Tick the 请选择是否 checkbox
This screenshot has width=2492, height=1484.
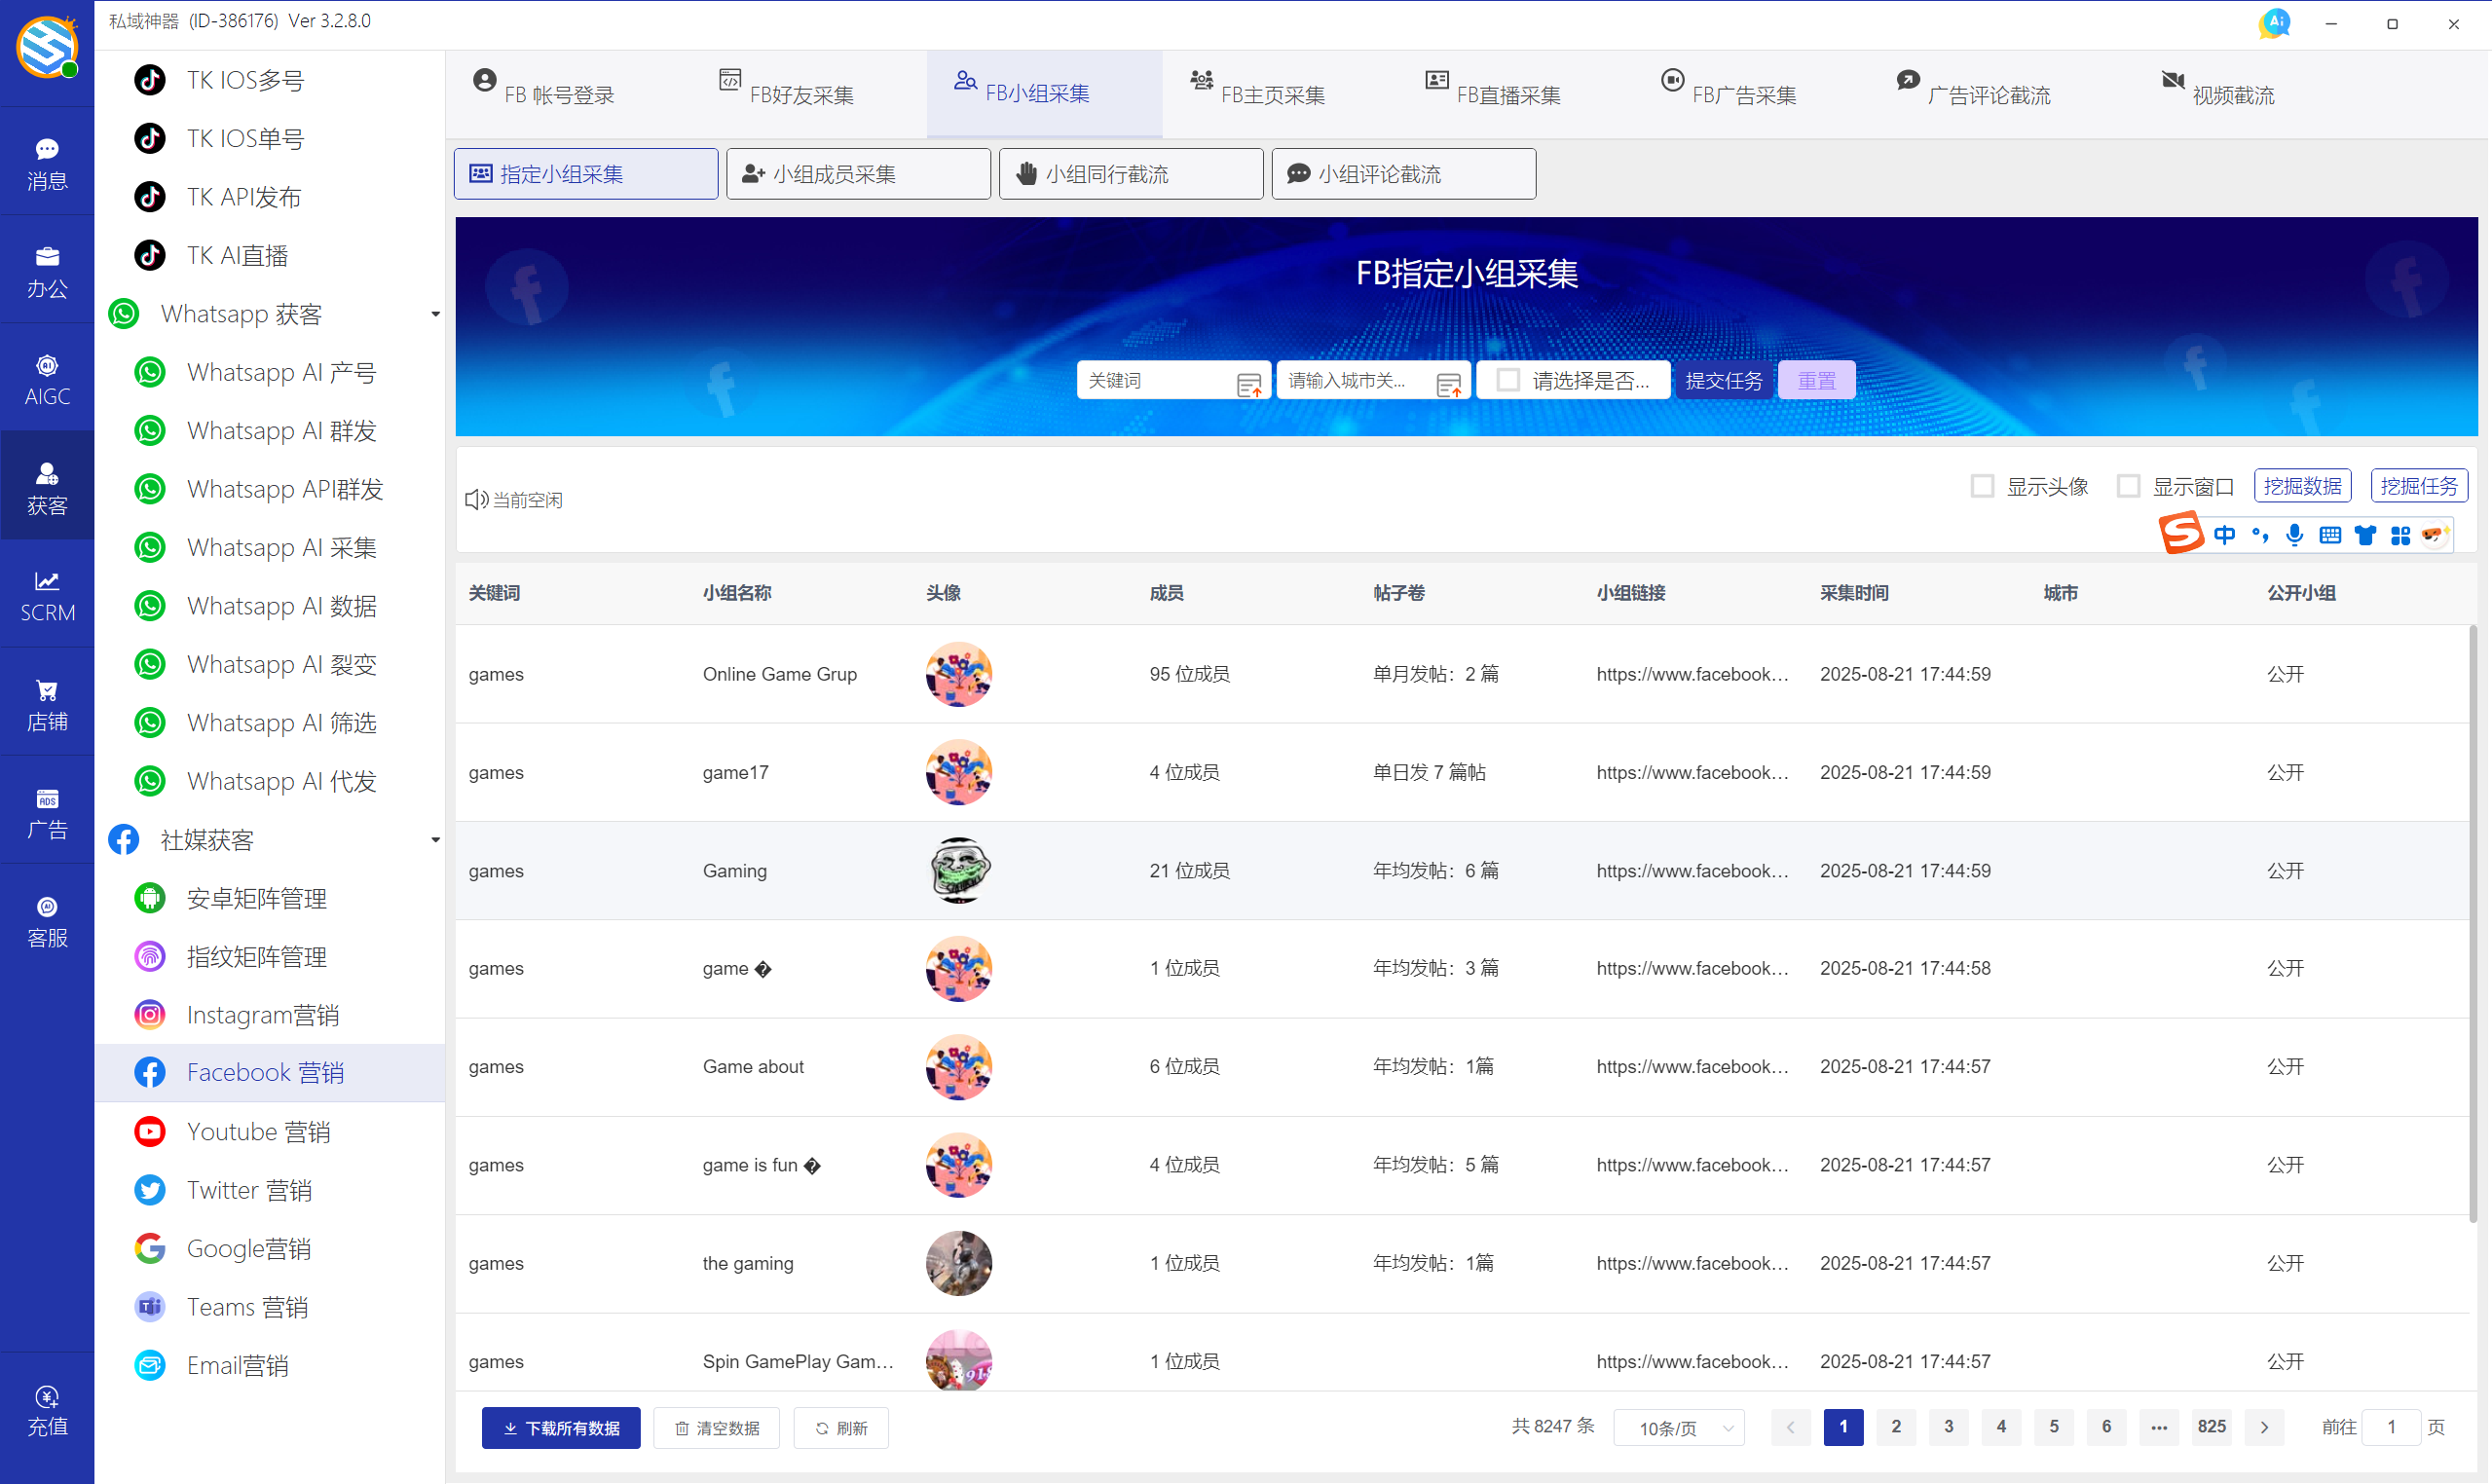1509,380
